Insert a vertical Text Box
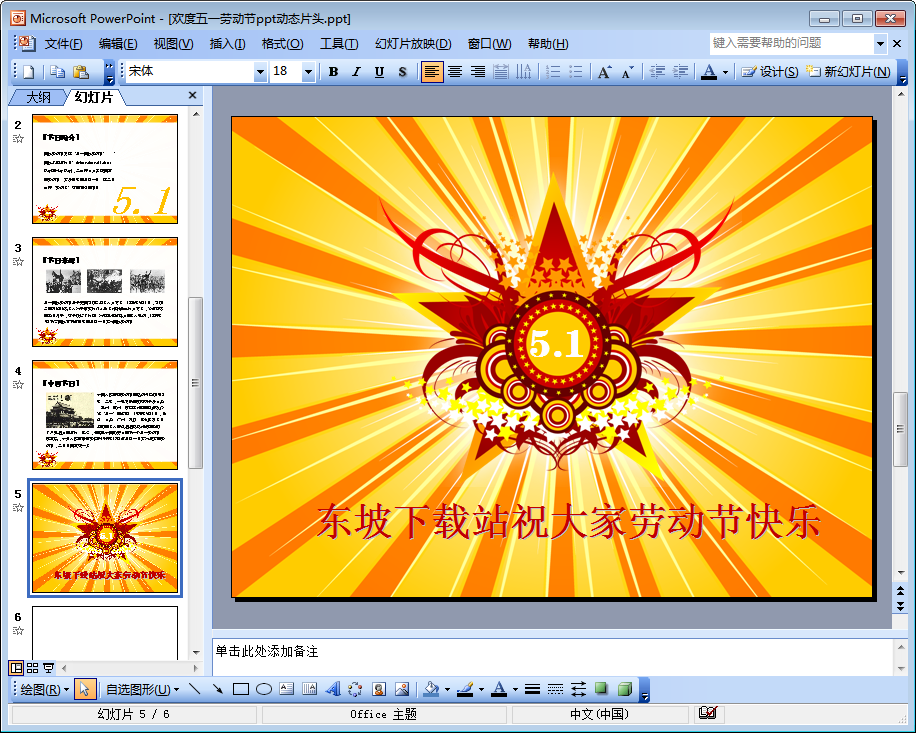916x733 pixels. tap(310, 690)
